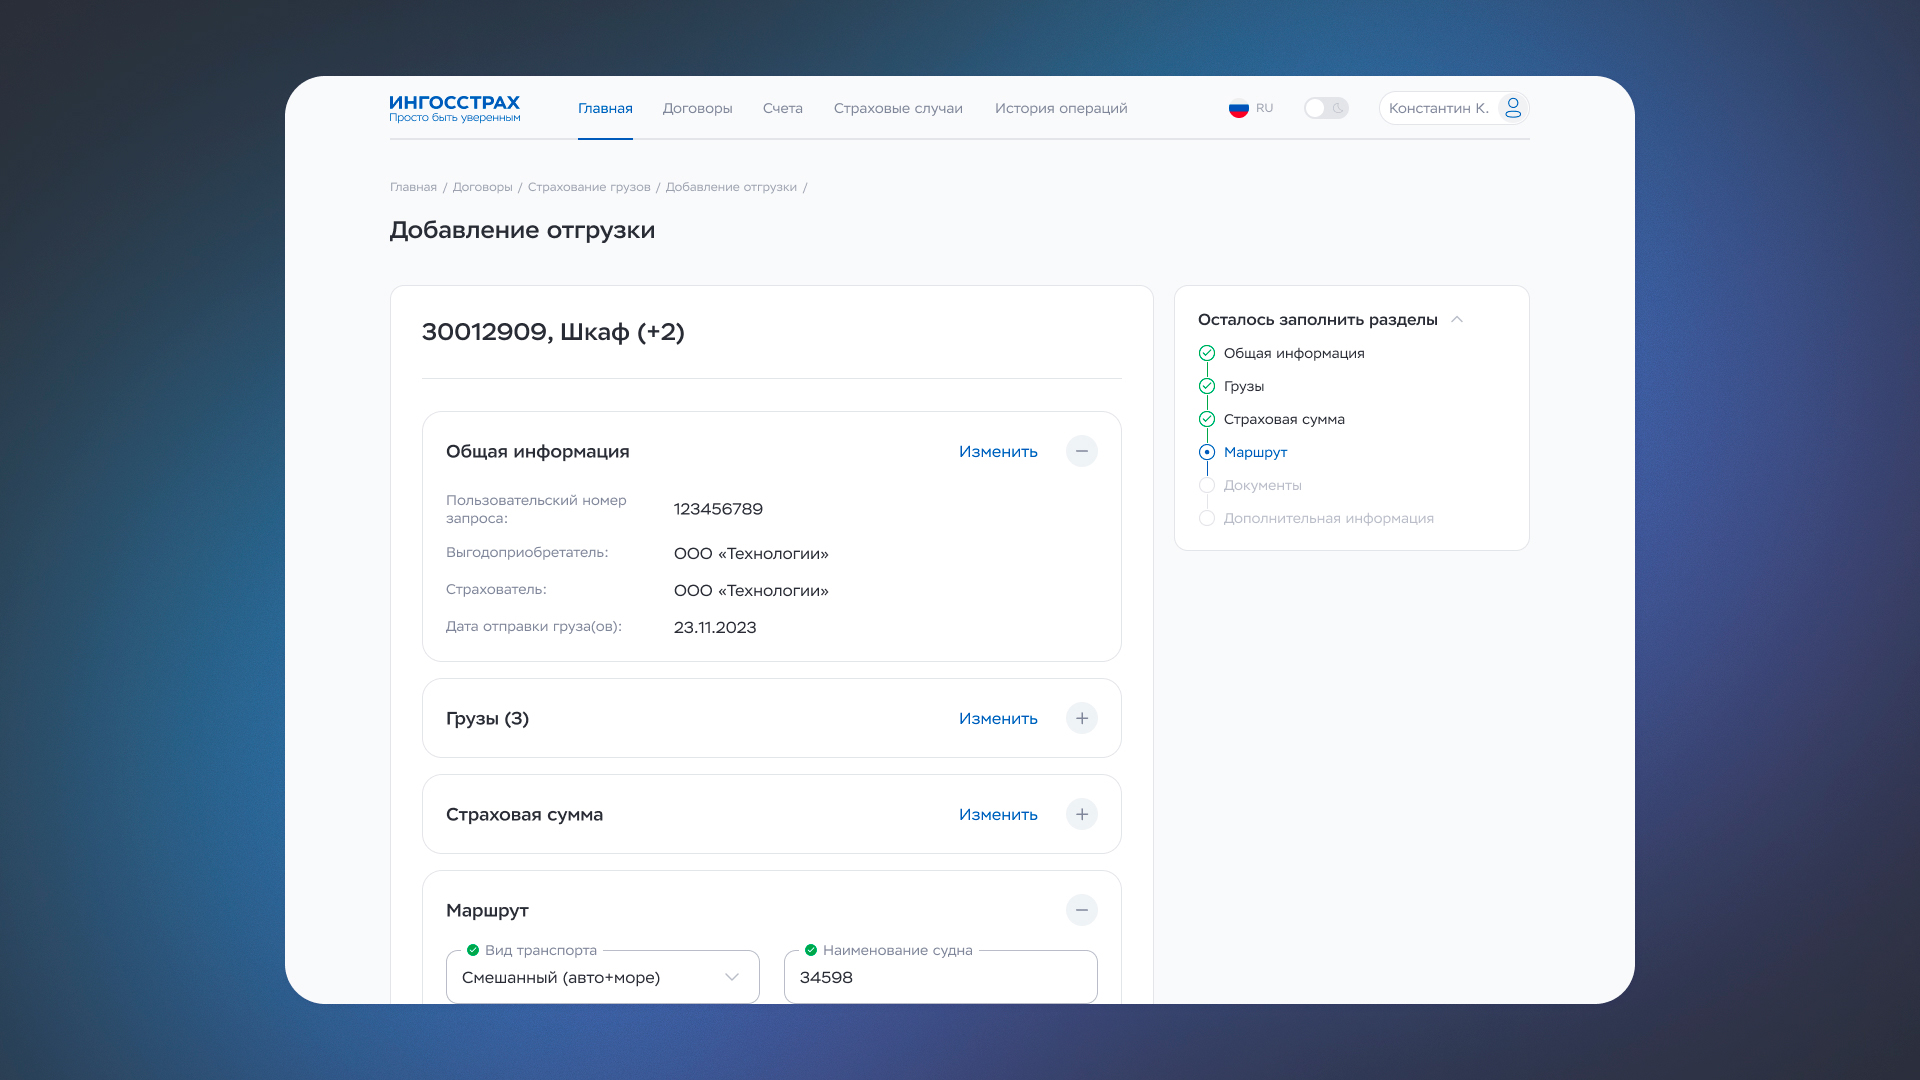Click the Russian flag language icon
1920x1080 pixels.
(x=1239, y=108)
